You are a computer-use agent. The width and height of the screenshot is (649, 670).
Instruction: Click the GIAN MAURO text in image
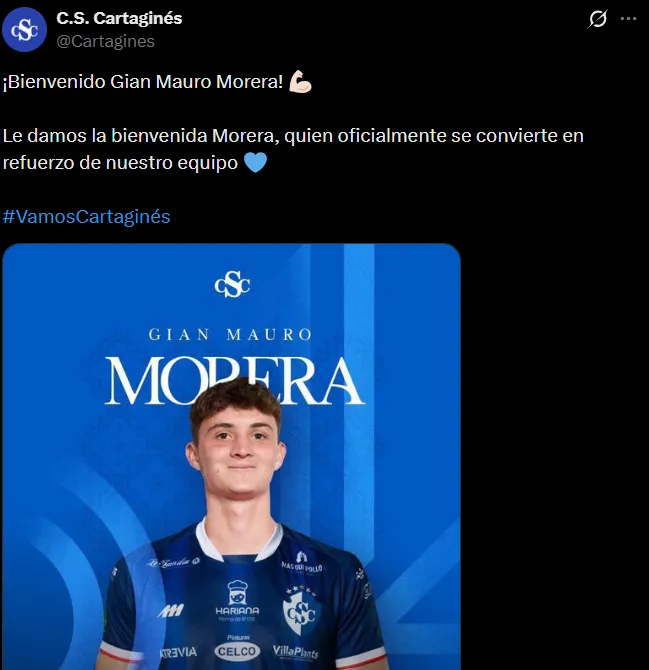230,335
